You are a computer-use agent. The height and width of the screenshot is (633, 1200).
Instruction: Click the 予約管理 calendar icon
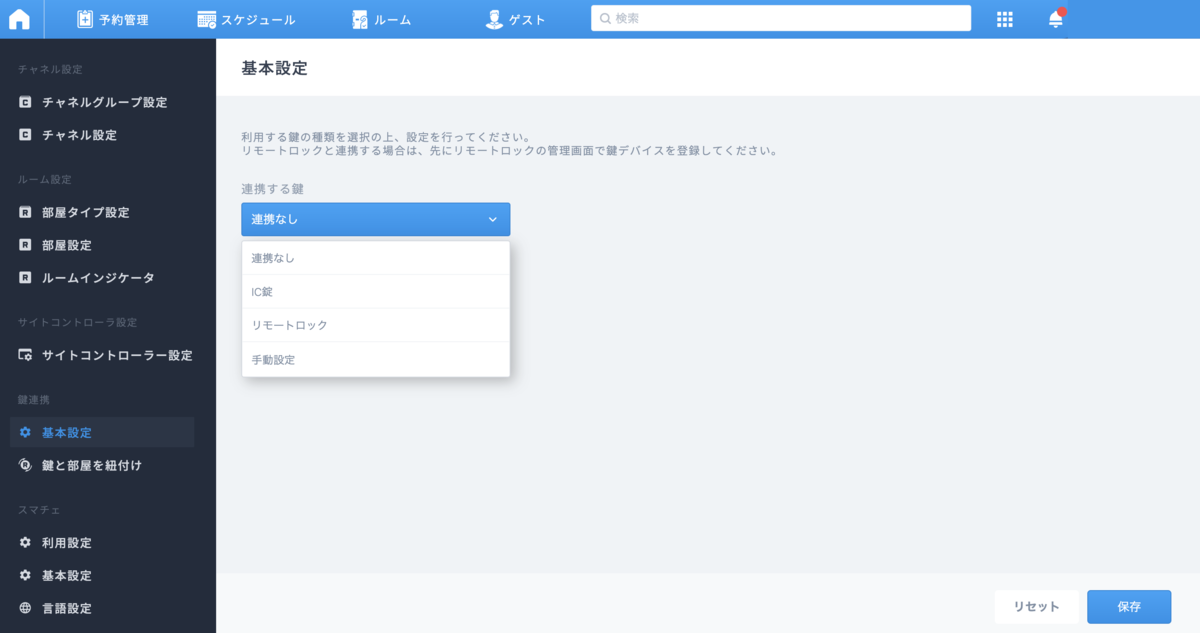click(x=85, y=19)
